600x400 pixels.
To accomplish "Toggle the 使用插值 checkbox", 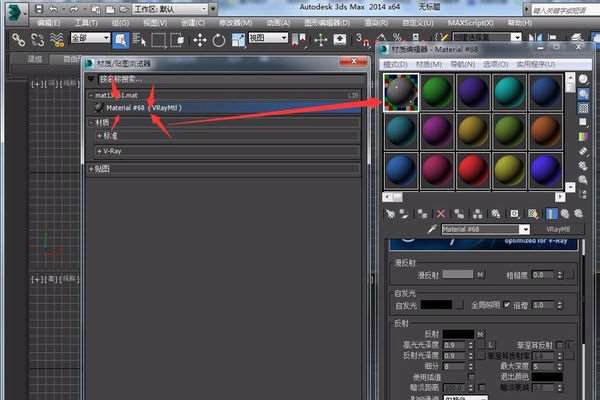I will (x=471, y=377).
